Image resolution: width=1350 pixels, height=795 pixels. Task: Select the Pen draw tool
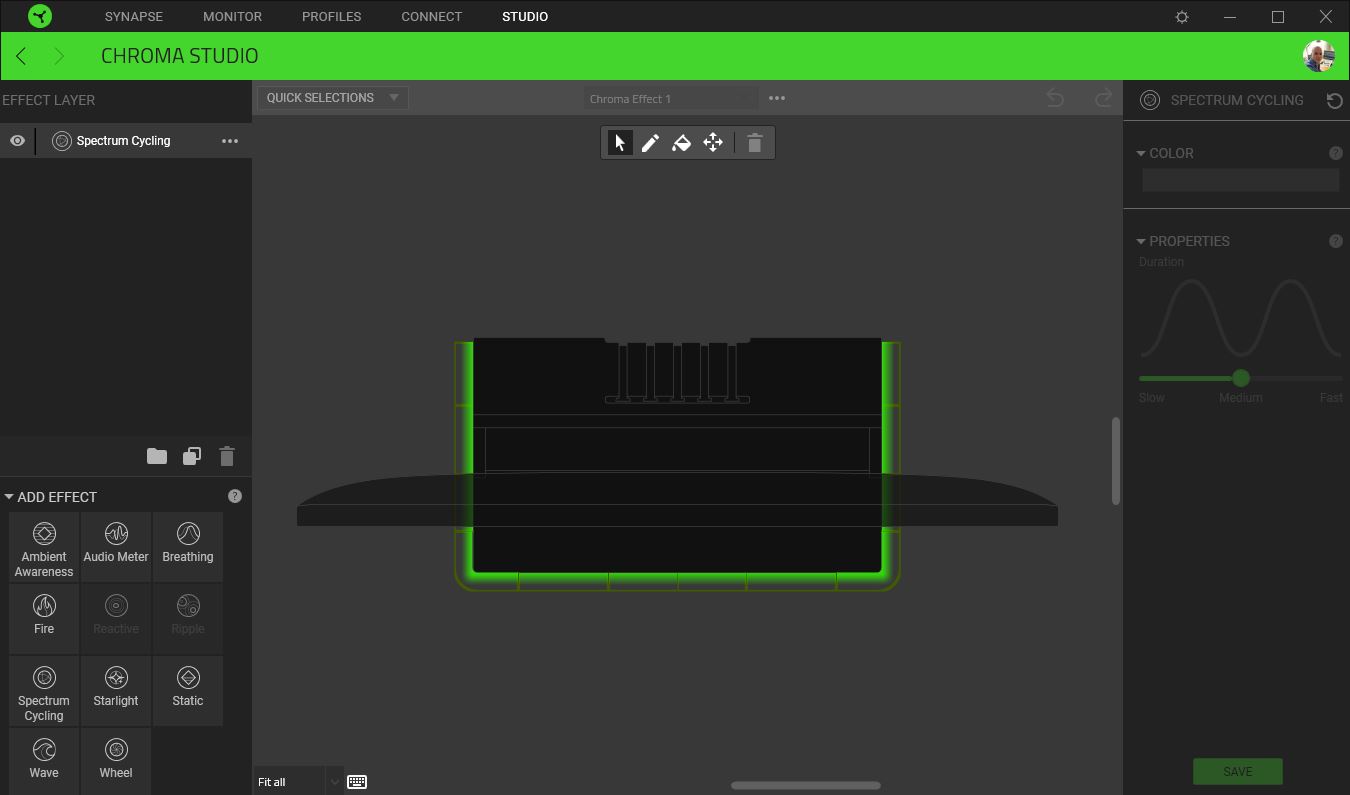pyautogui.click(x=651, y=143)
